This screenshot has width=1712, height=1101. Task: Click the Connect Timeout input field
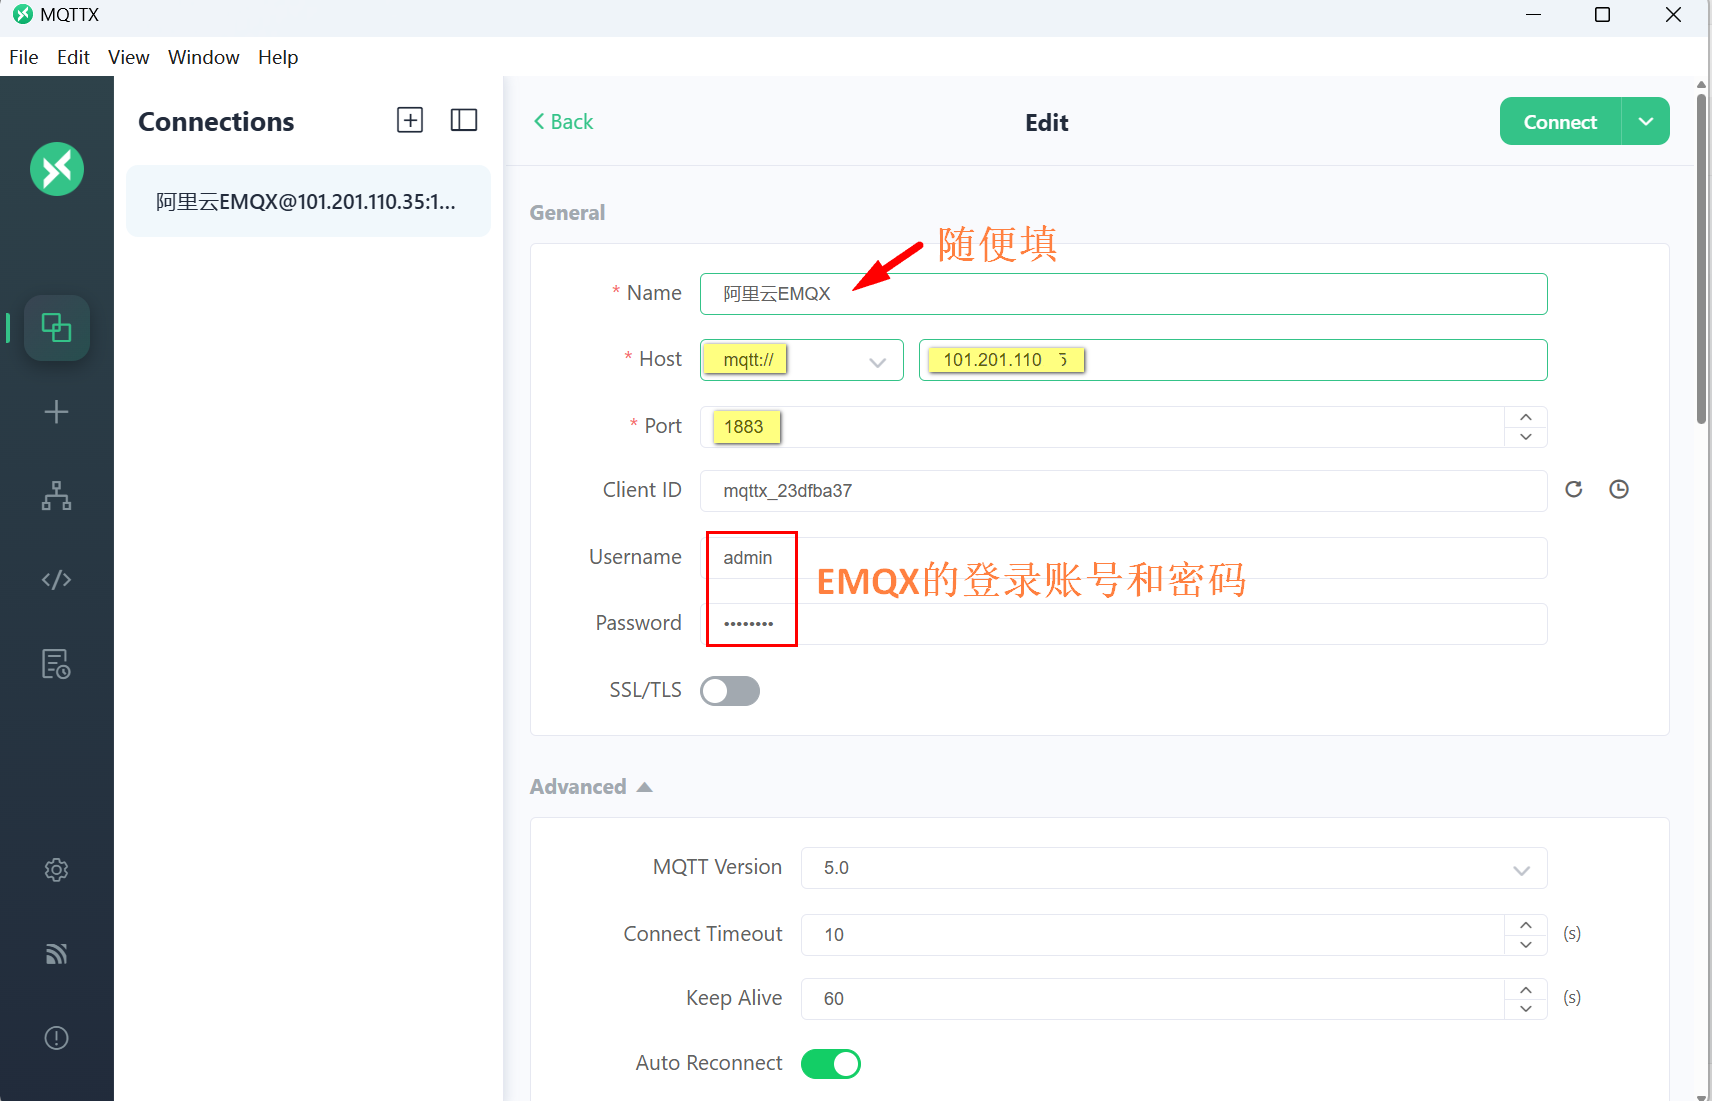[1153, 935]
